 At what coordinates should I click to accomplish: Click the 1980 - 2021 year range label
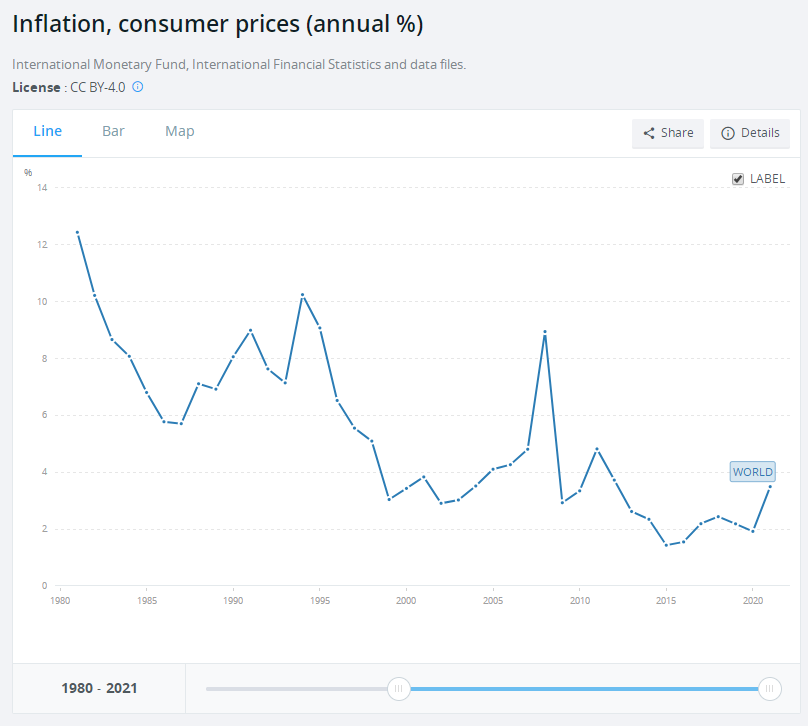99,688
